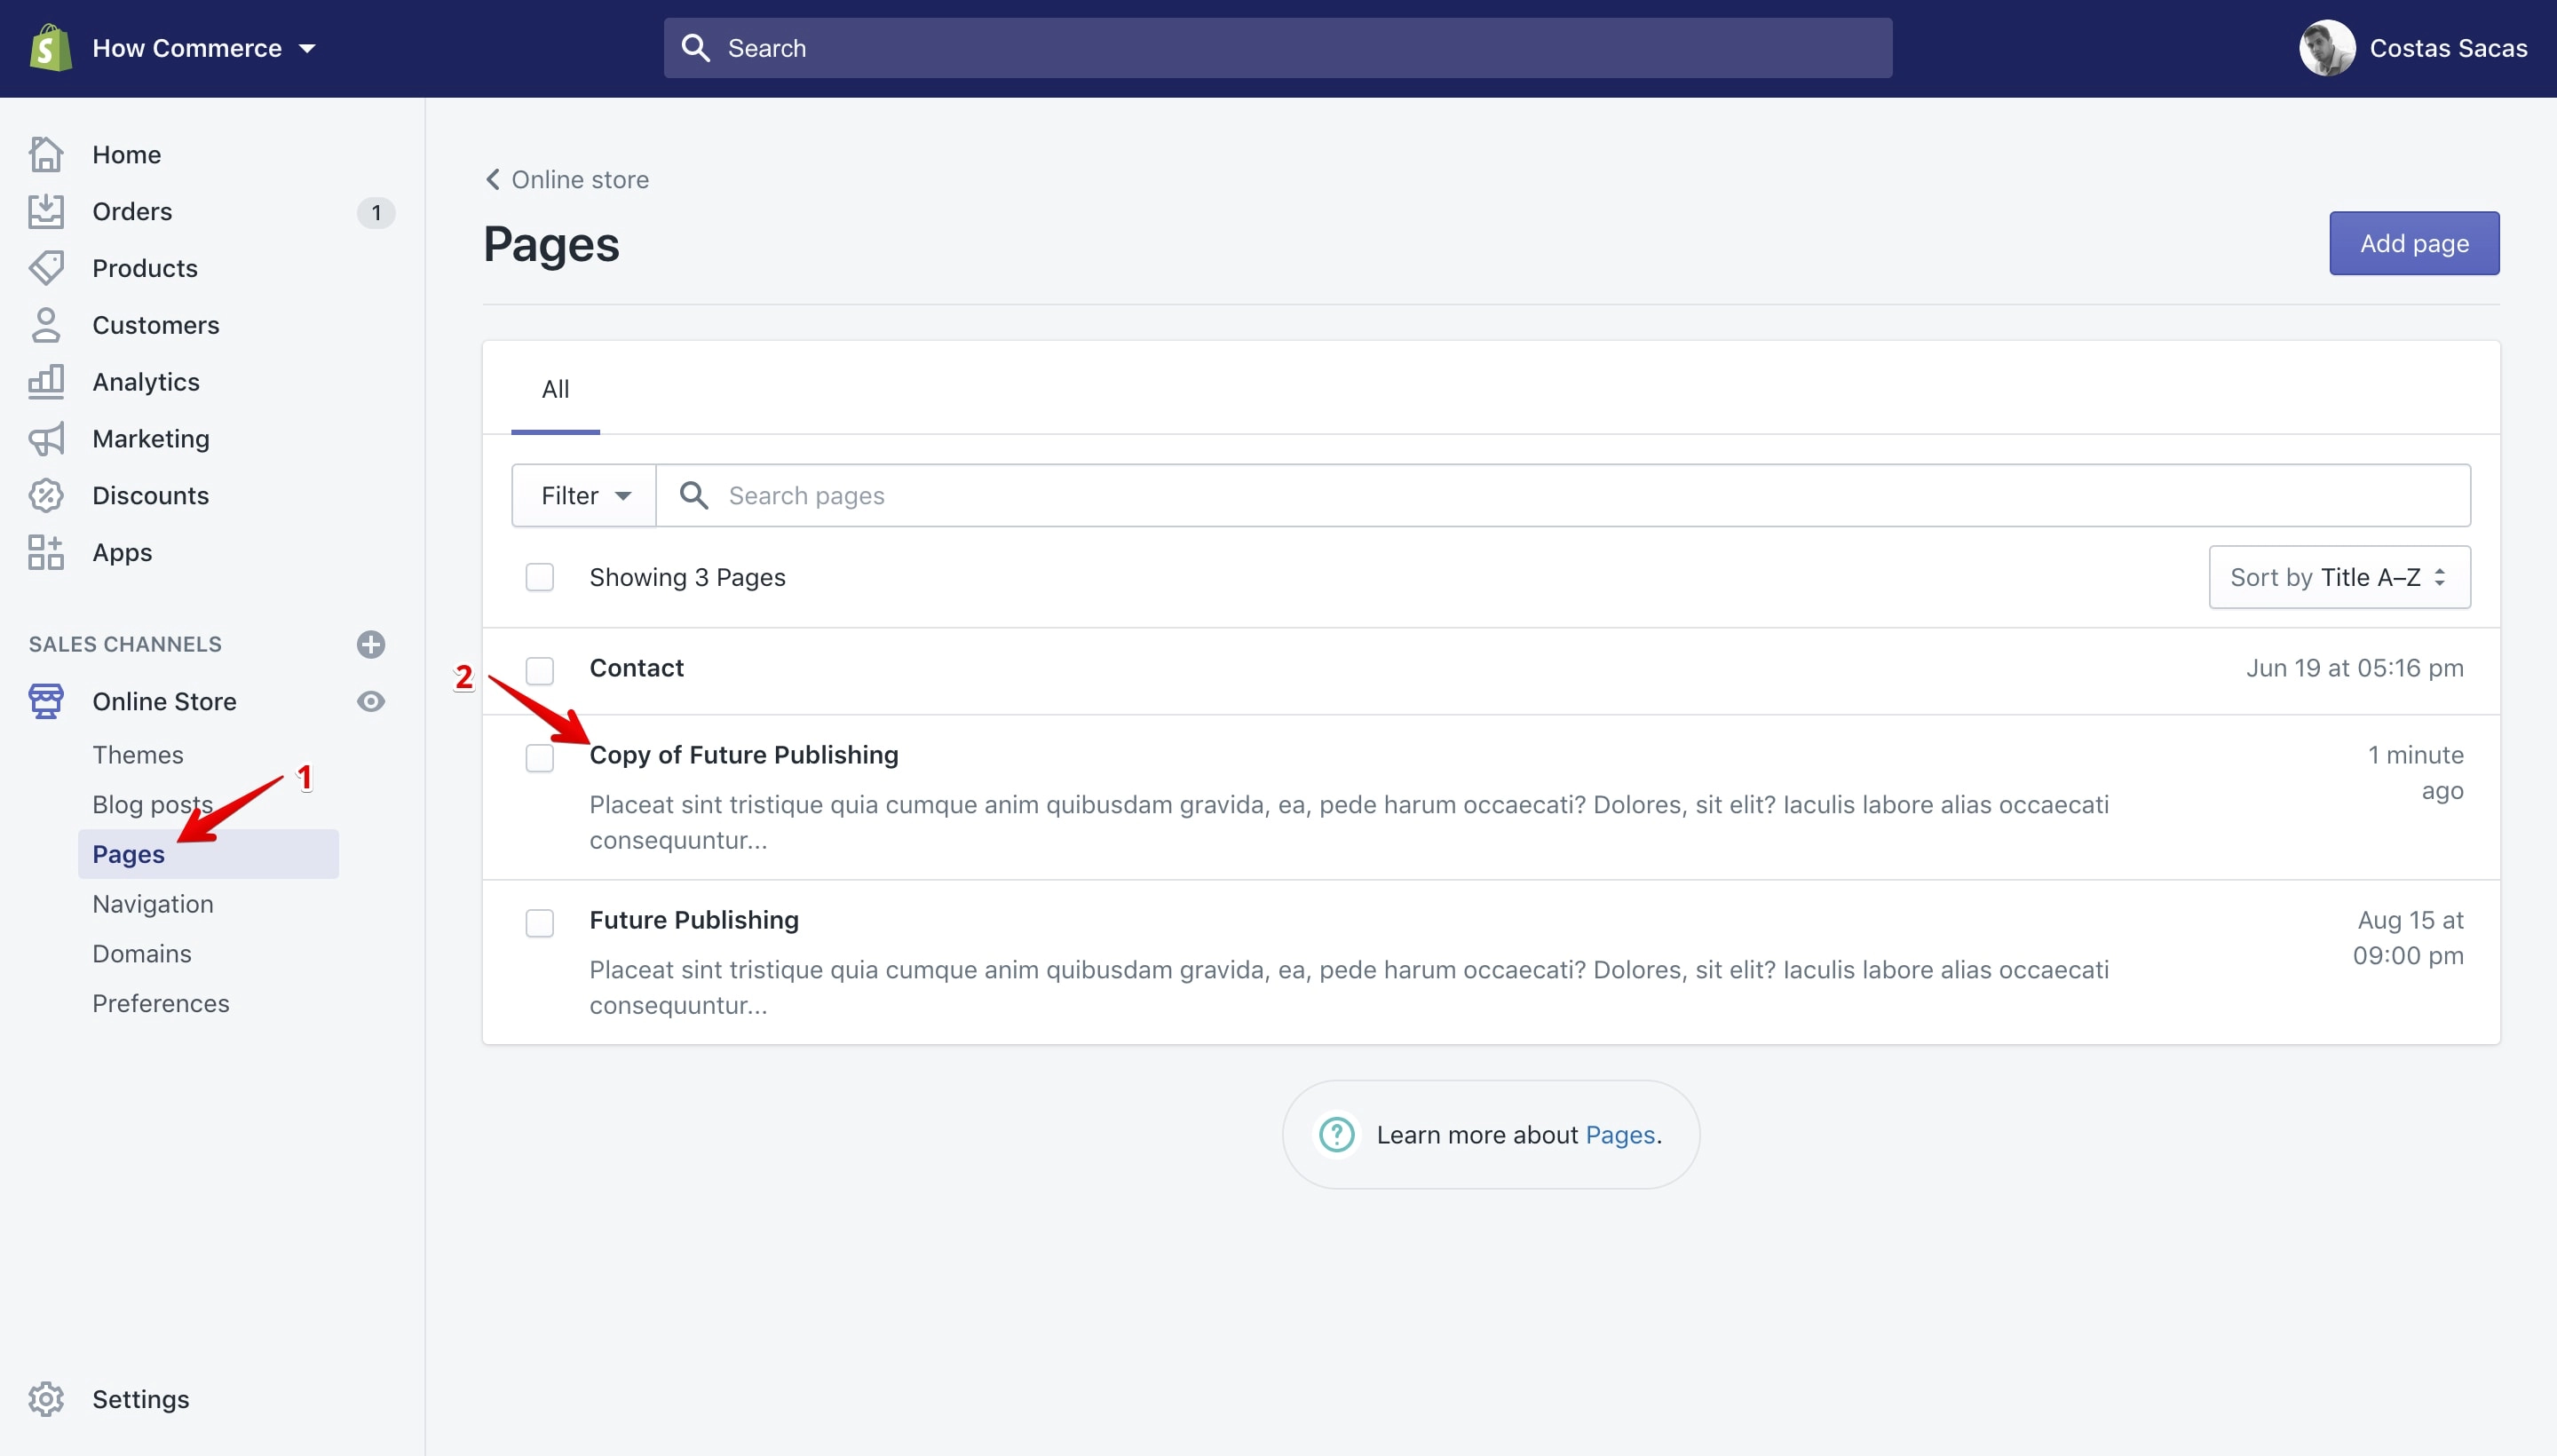This screenshot has height=1456, width=2557.
Task: Click the Aug 15 at 09:00 pm date
Action: tap(2408, 937)
